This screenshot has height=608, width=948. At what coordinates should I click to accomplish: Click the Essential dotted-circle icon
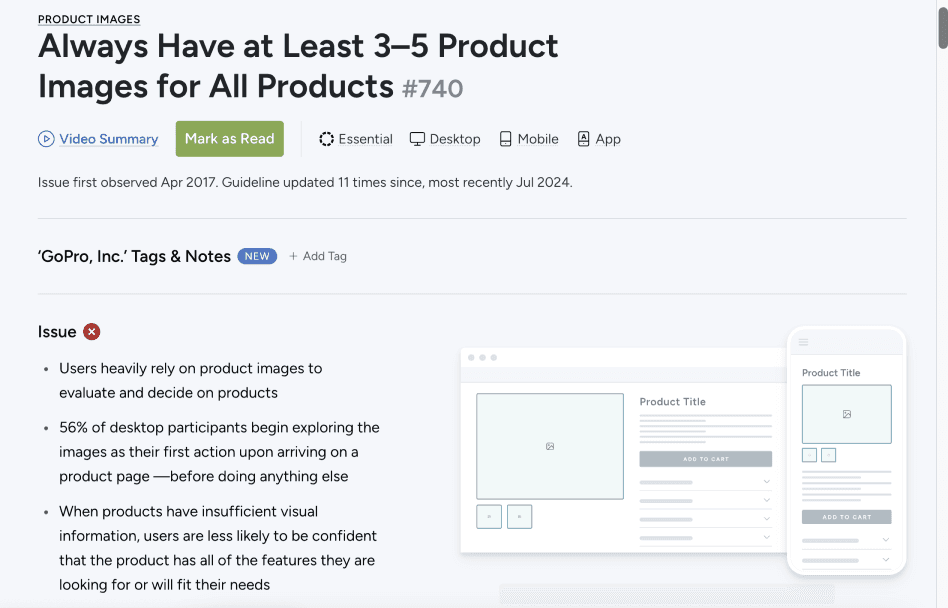click(326, 139)
